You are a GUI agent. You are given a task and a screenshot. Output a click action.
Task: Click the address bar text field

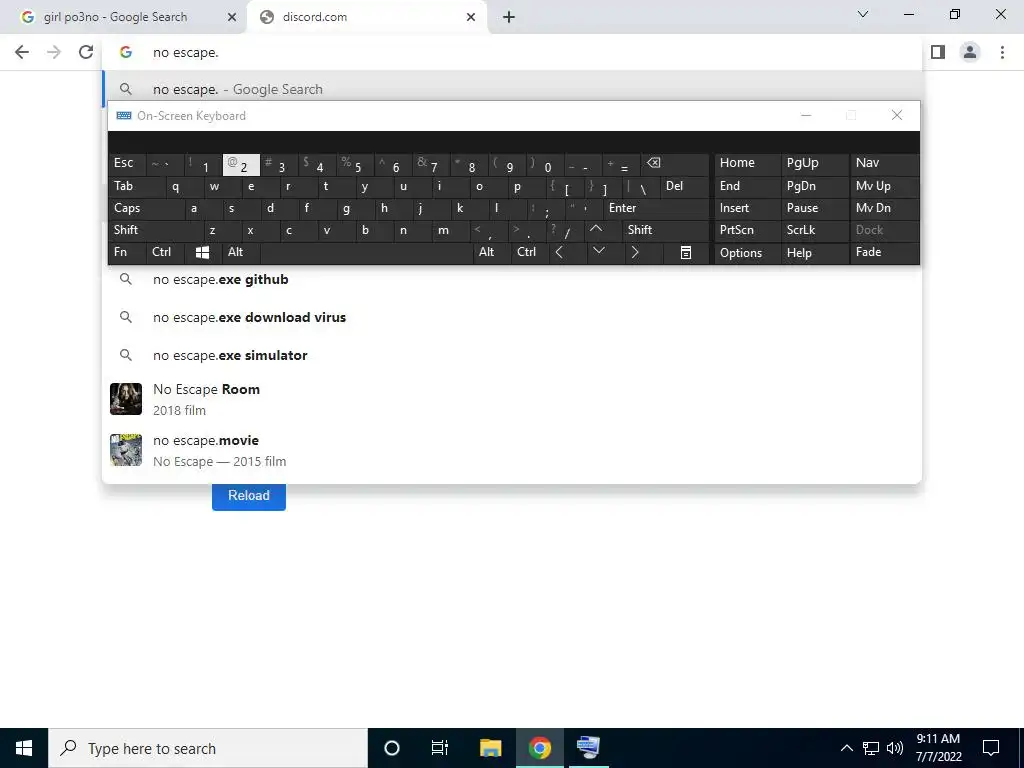(x=512, y=52)
